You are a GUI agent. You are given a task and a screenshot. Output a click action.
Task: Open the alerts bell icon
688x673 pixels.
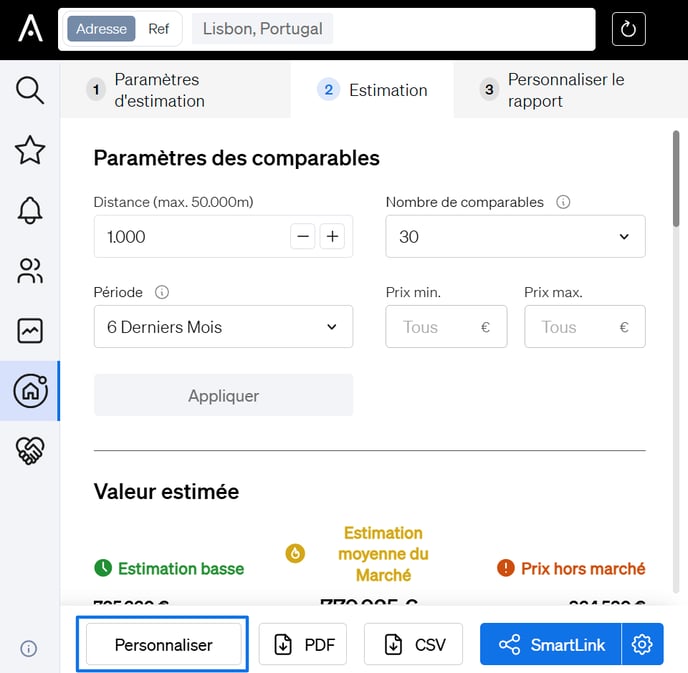30,210
